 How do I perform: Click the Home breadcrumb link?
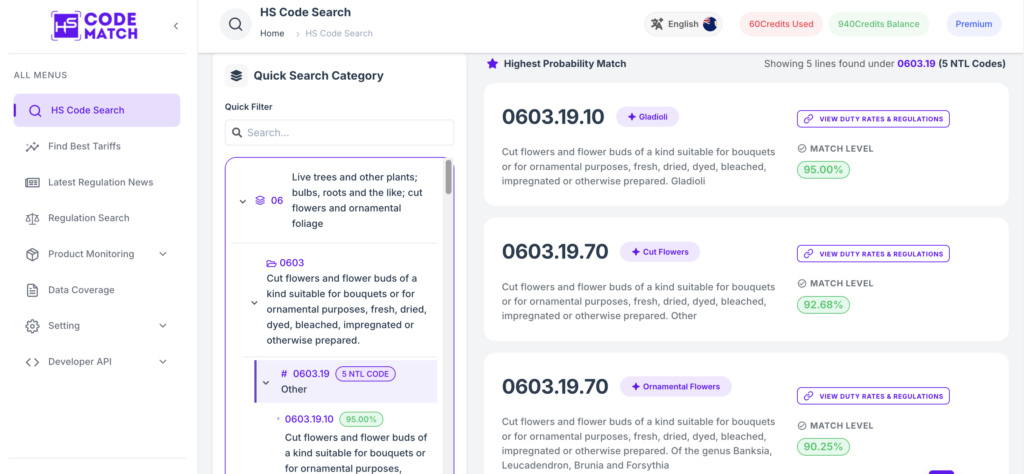click(272, 33)
